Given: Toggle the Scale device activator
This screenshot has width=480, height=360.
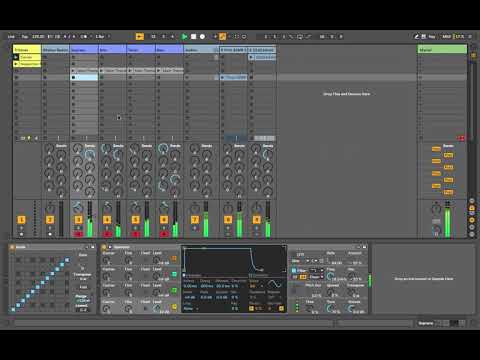Looking at the screenshot, I should [x=12, y=247].
